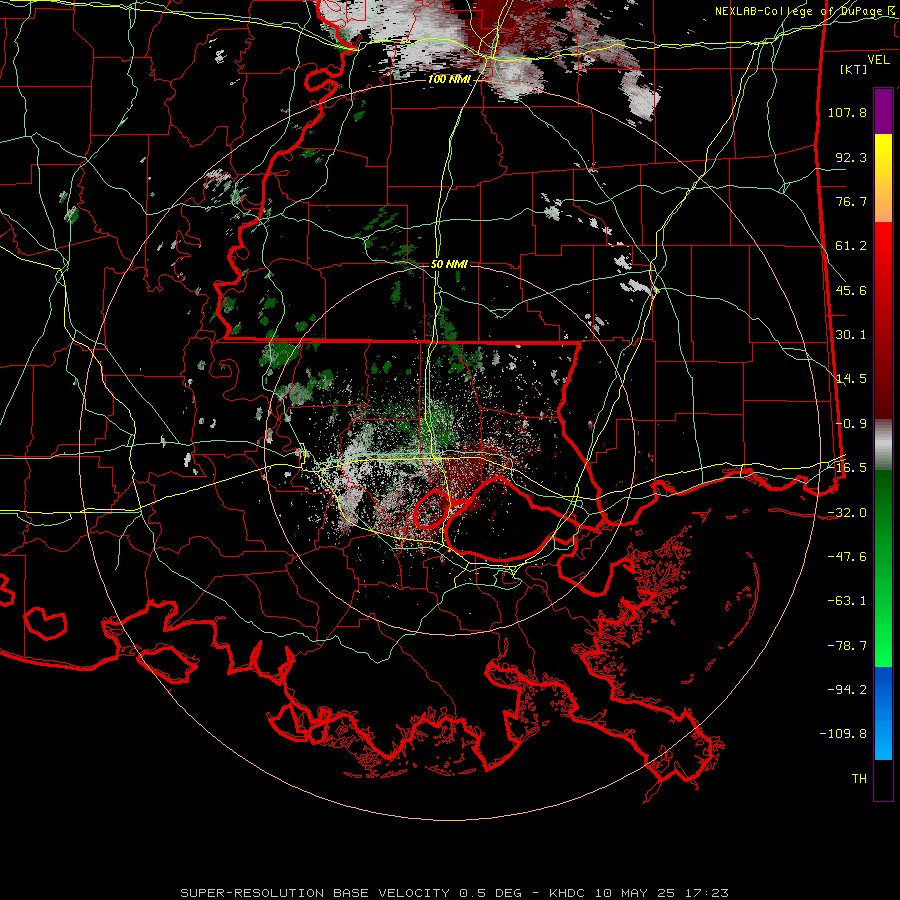Click the 76.7 velocity scale value
The image size is (900, 900).
tap(851, 201)
